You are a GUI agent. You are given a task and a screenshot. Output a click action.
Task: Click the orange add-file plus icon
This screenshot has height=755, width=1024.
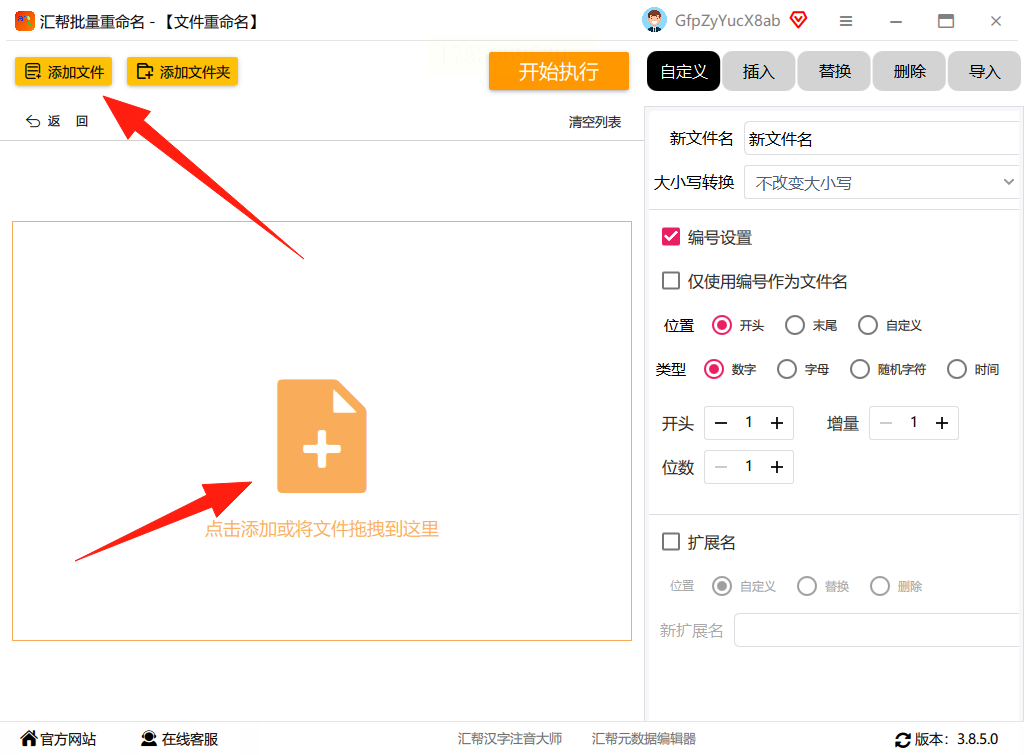pyautogui.click(x=321, y=436)
